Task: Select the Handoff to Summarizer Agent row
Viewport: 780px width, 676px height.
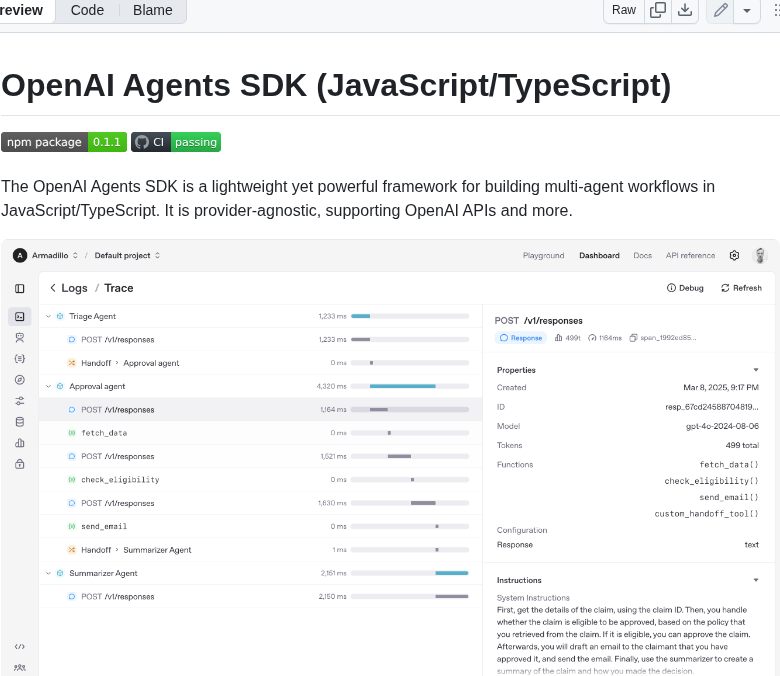Action: pyautogui.click(x=260, y=550)
